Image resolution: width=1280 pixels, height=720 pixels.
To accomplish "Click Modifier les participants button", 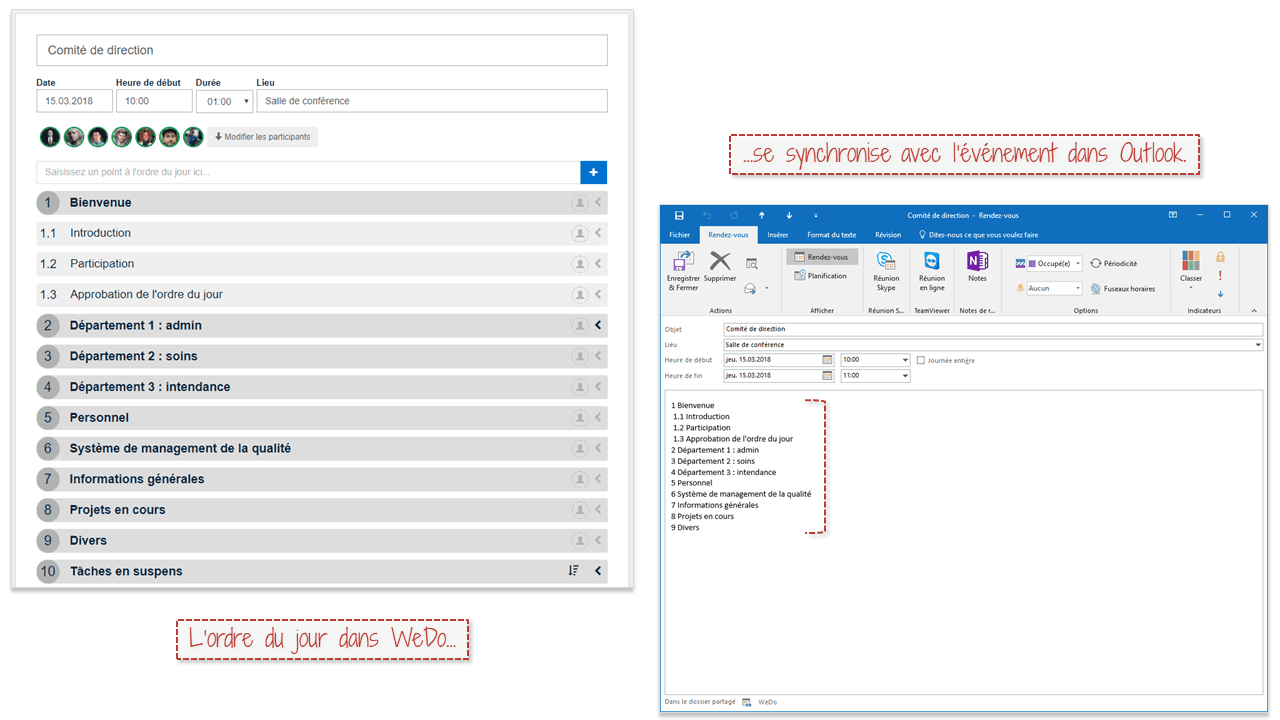I will point(263,137).
